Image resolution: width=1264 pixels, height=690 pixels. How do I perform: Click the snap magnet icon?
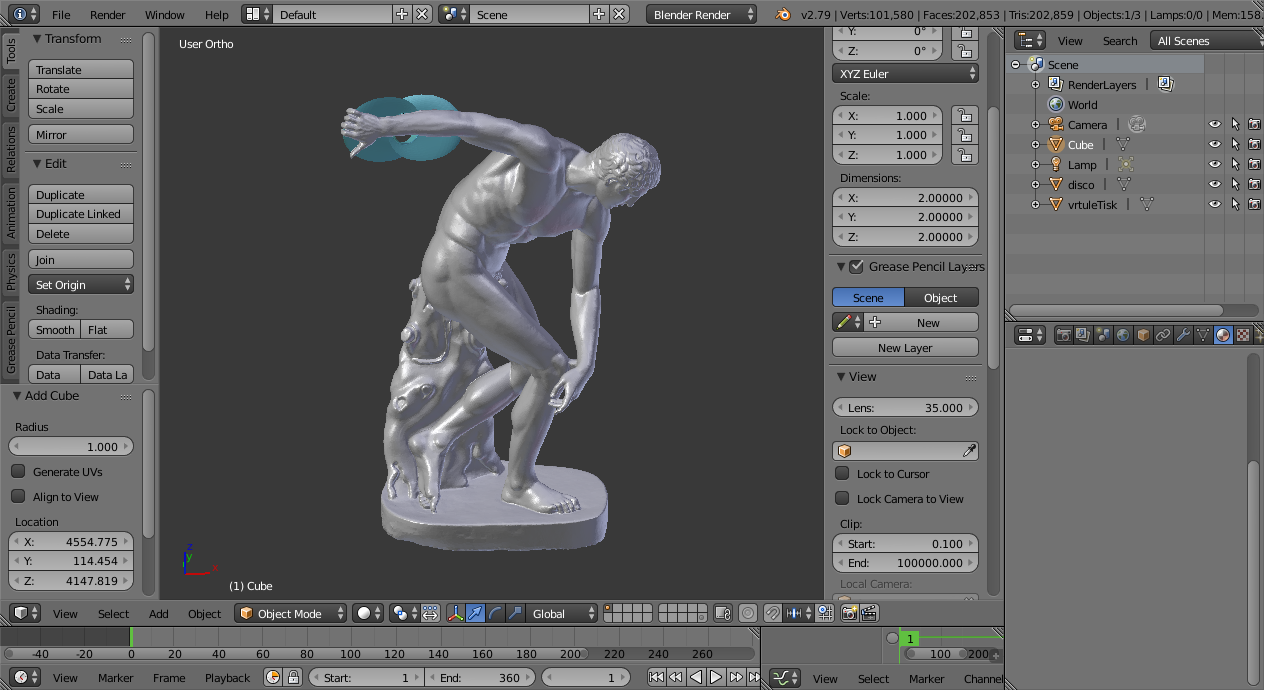click(773, 613)
